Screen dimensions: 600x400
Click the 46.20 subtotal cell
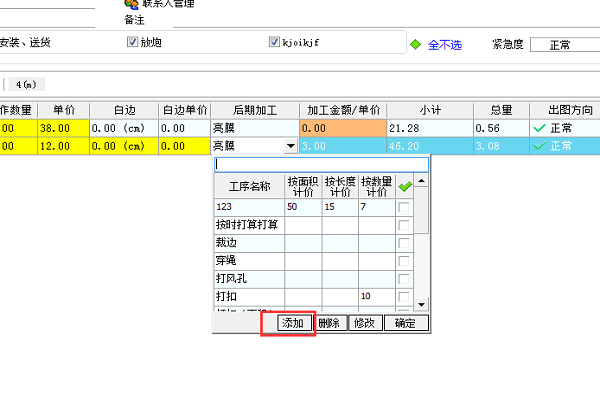point(430,146)
